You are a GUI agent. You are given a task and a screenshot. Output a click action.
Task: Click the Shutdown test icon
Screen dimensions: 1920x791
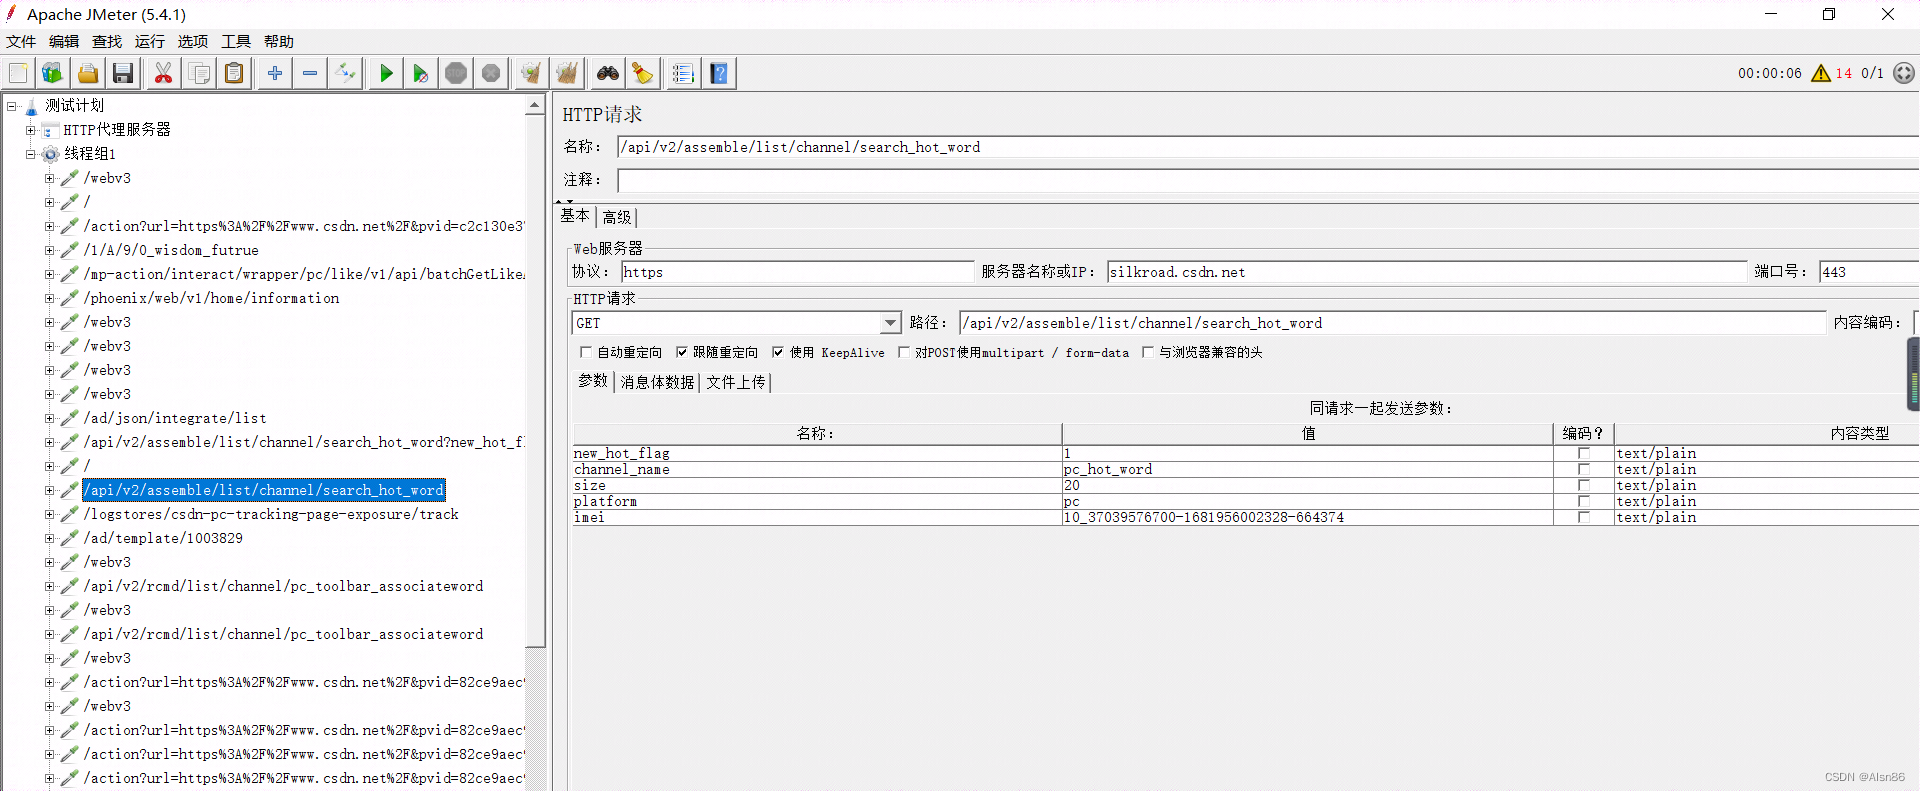[491, 73]
